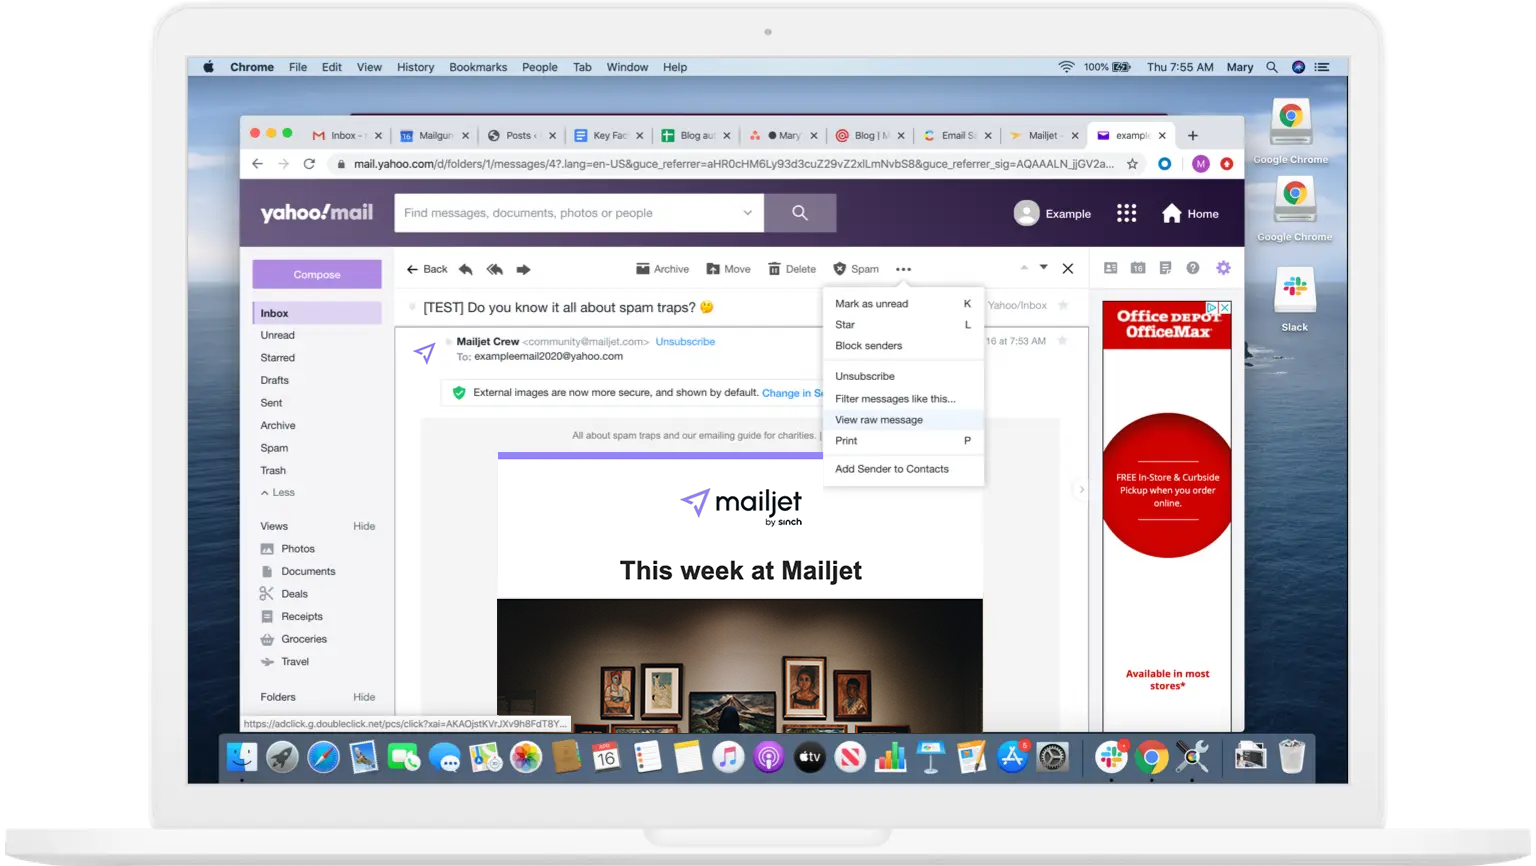Image resolution: width=1536 pixels, height=866 pixels.
Task: Open the Yahoo Mail settings gear
Action: (1223, 268)
